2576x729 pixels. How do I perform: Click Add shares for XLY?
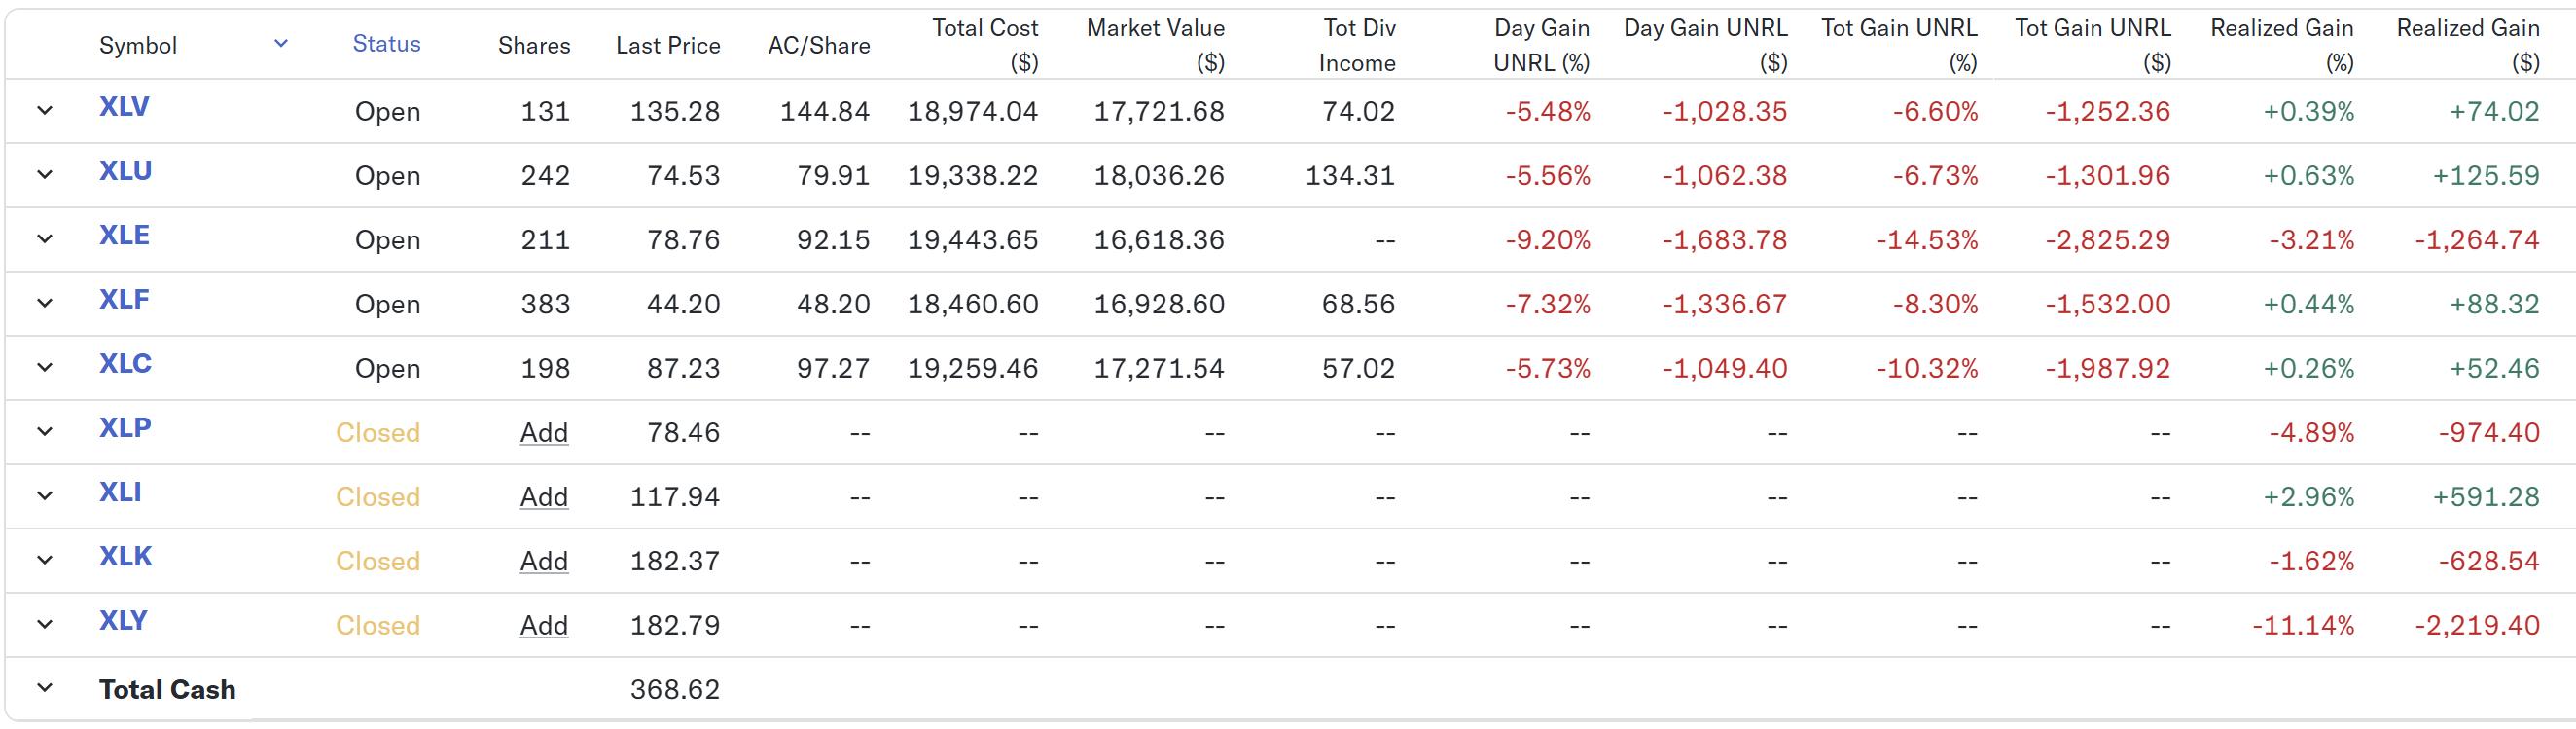click(x=543, y=625)
